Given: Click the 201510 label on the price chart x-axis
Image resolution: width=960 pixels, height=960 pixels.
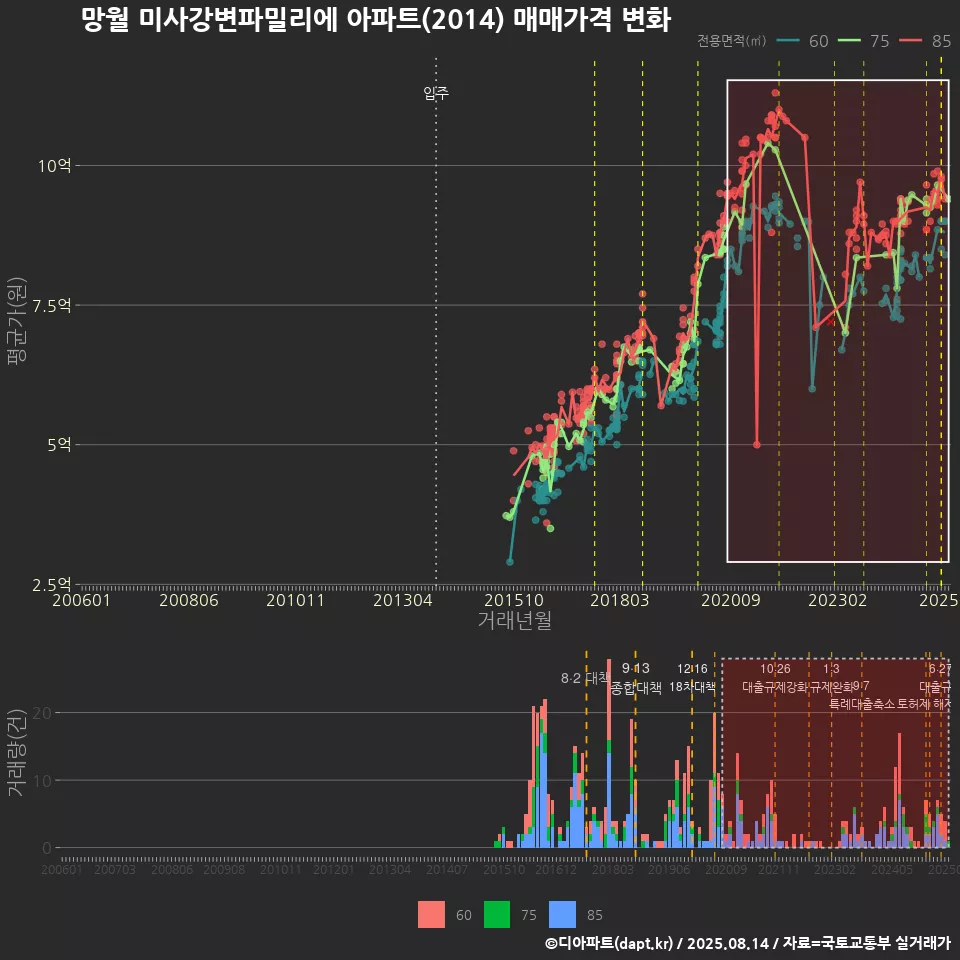Looking at the screenshot, I should pos(514,600).
